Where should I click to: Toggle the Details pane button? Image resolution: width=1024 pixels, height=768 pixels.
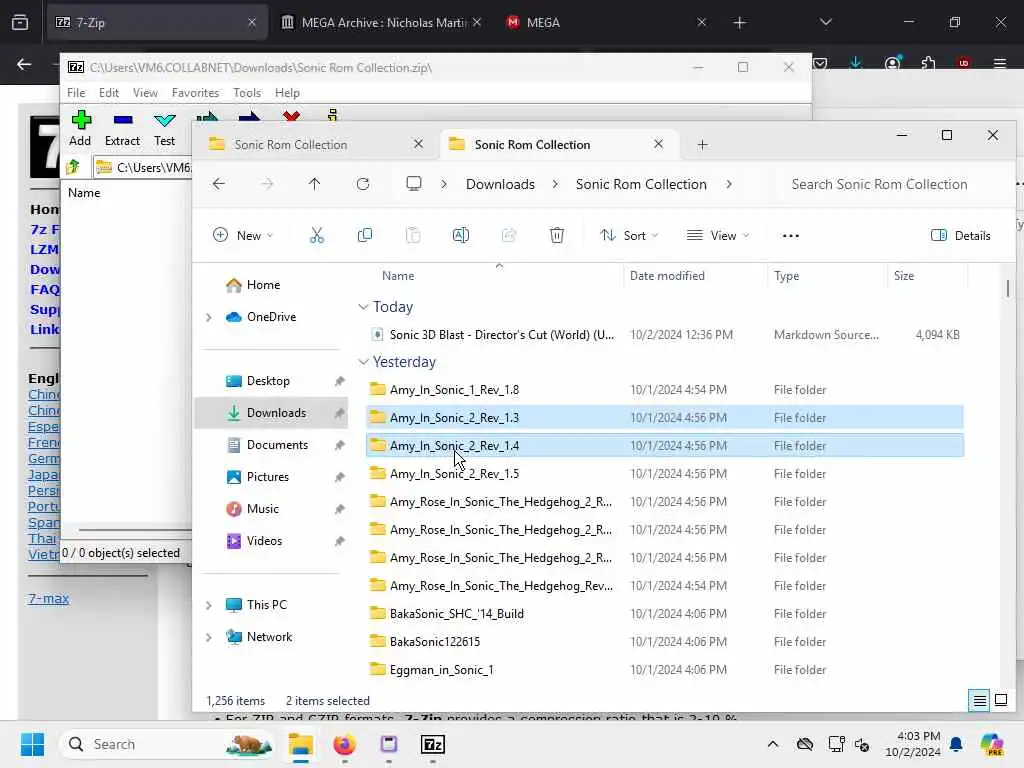(961, 235)
